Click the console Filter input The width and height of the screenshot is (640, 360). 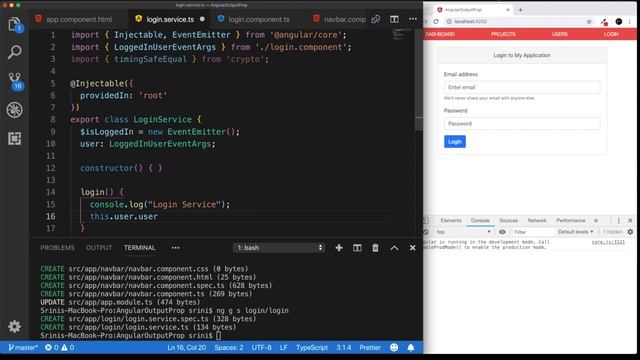pos(533,232)
